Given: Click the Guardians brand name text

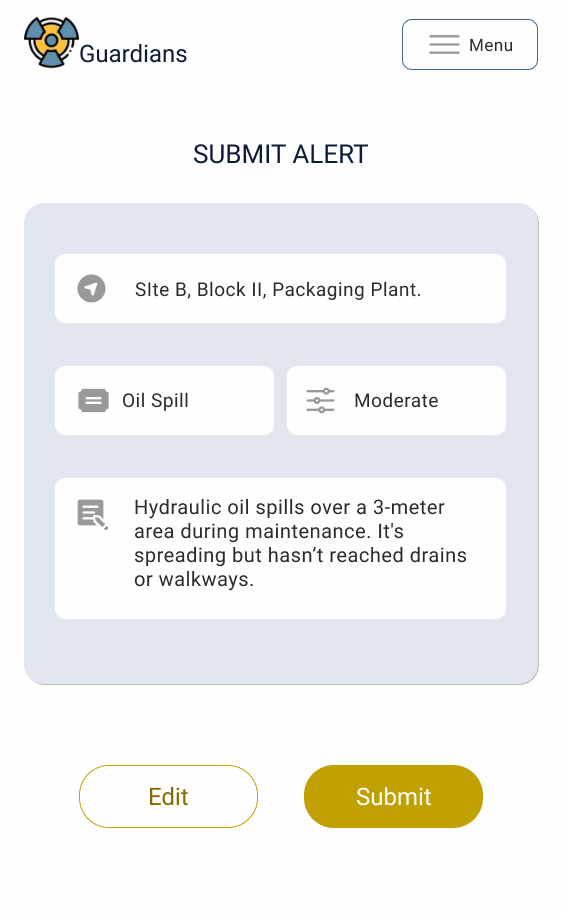Looking at the screenshot, I should (133, 54).
